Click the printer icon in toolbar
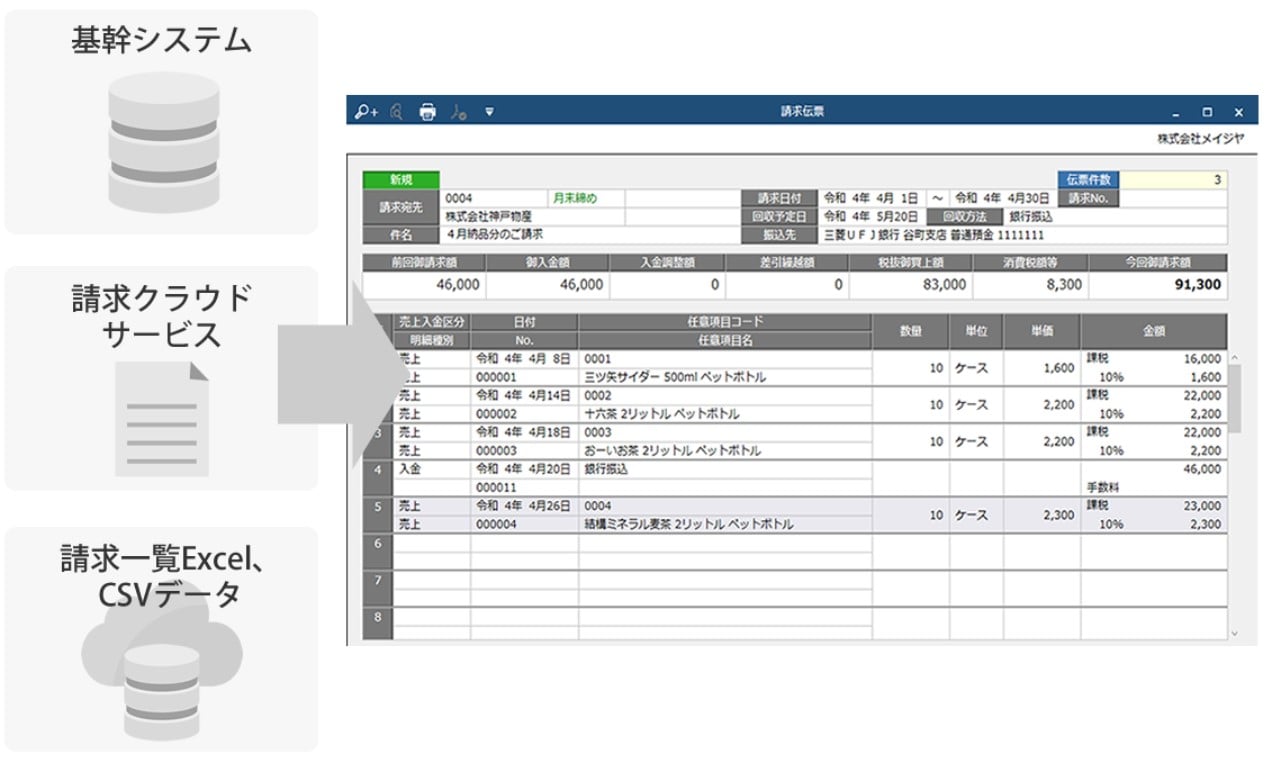The height and width of the screenshot is (767, 1271). tap(428, 112)
